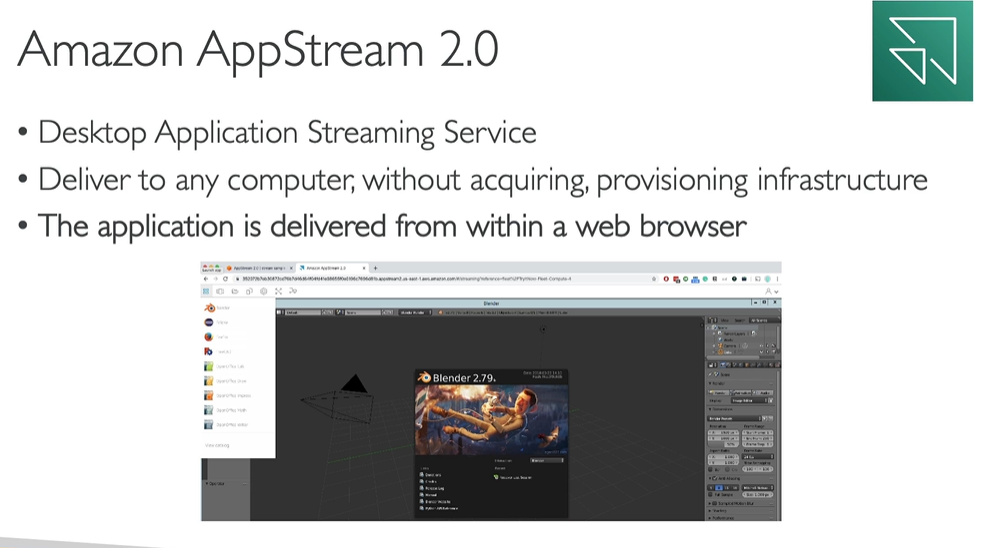Select the camera object in 3D viewport

click(339, 398)
